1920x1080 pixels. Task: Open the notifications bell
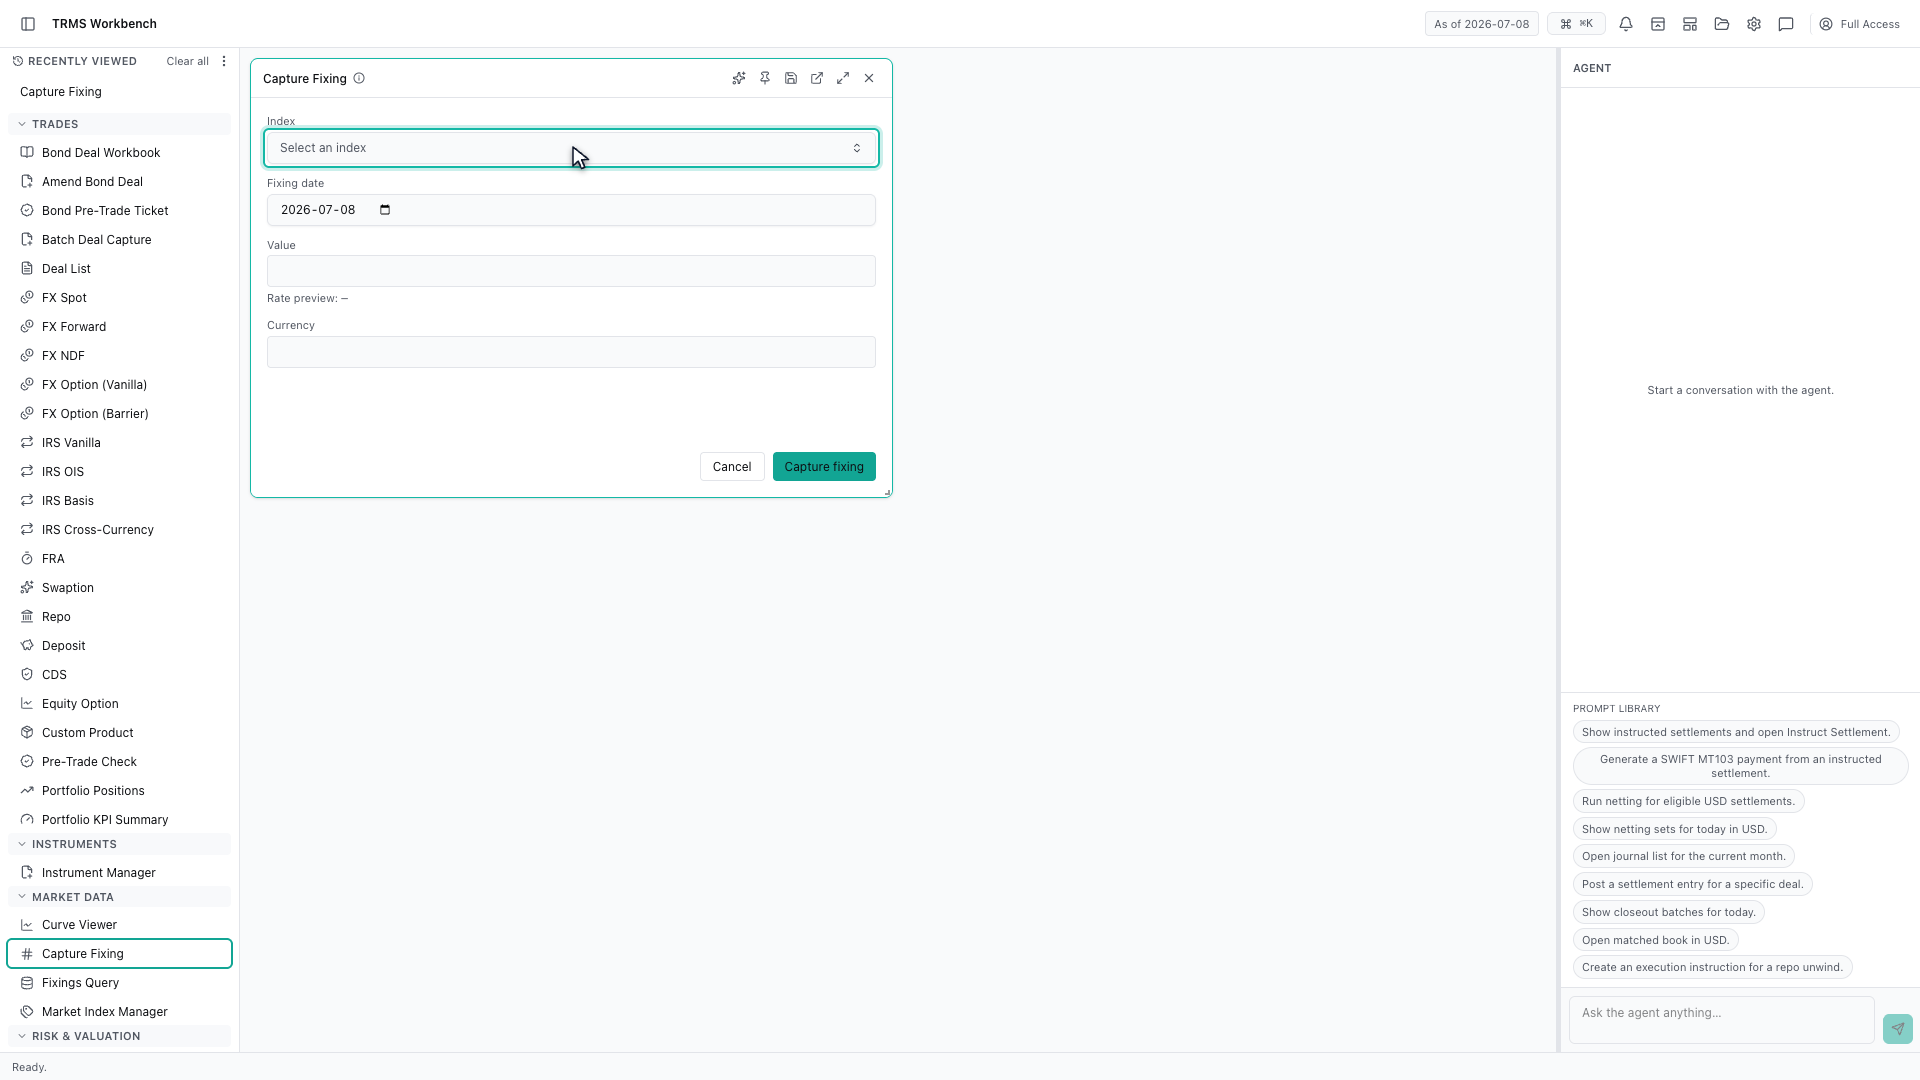click(1626, 24)
